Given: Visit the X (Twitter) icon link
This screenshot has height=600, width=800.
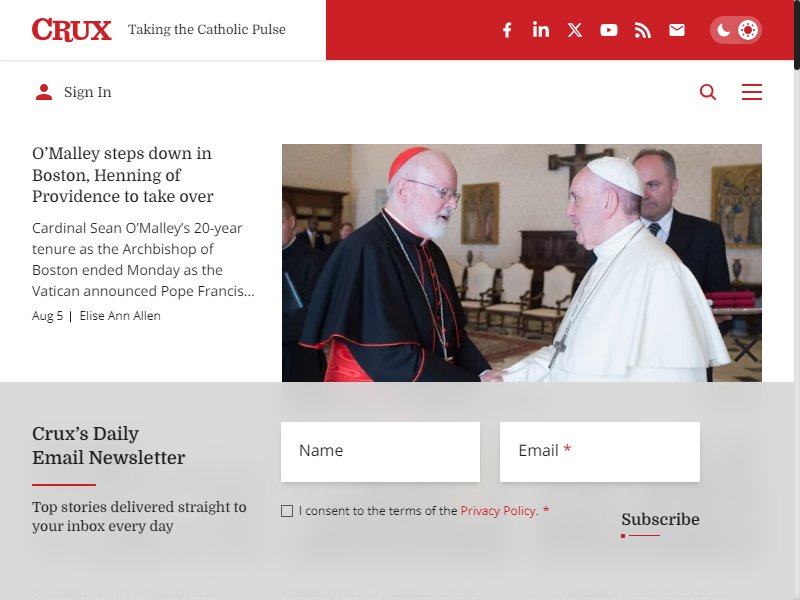Looking at the screenshot, I should 575,30.
